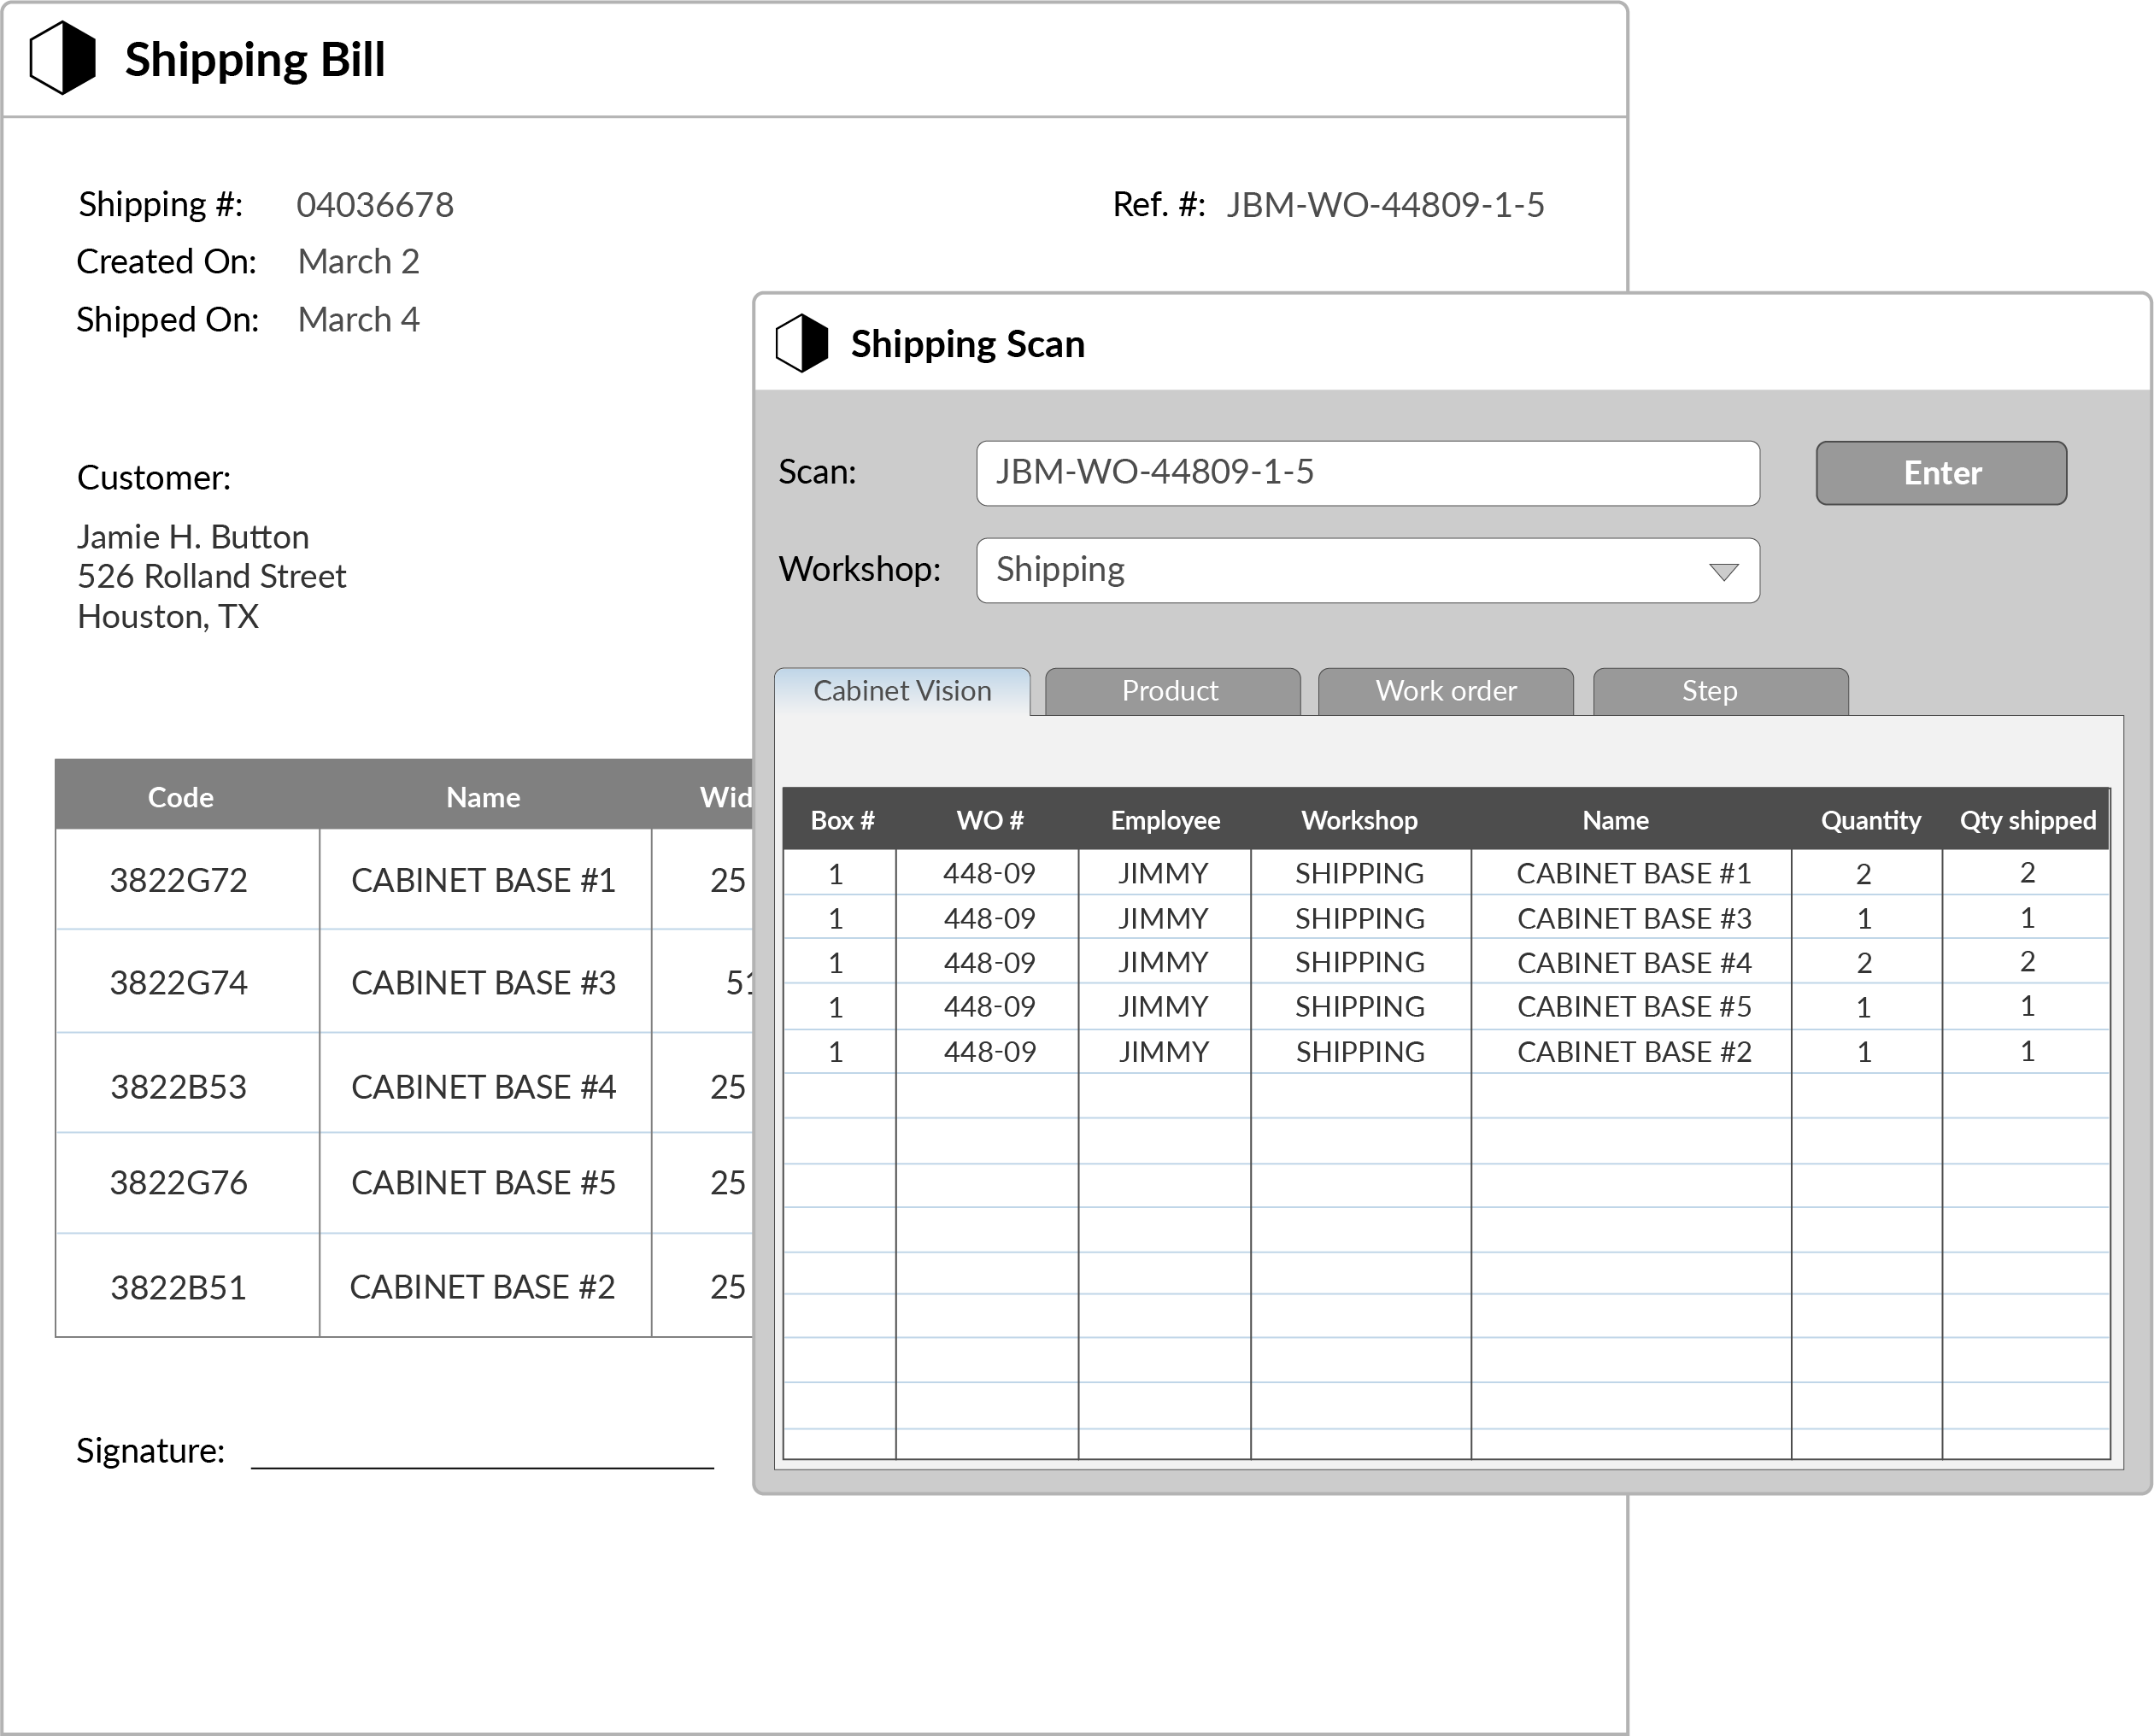Click CABINET BASE #5 in Shipping Bill table

click(483, 1183)
